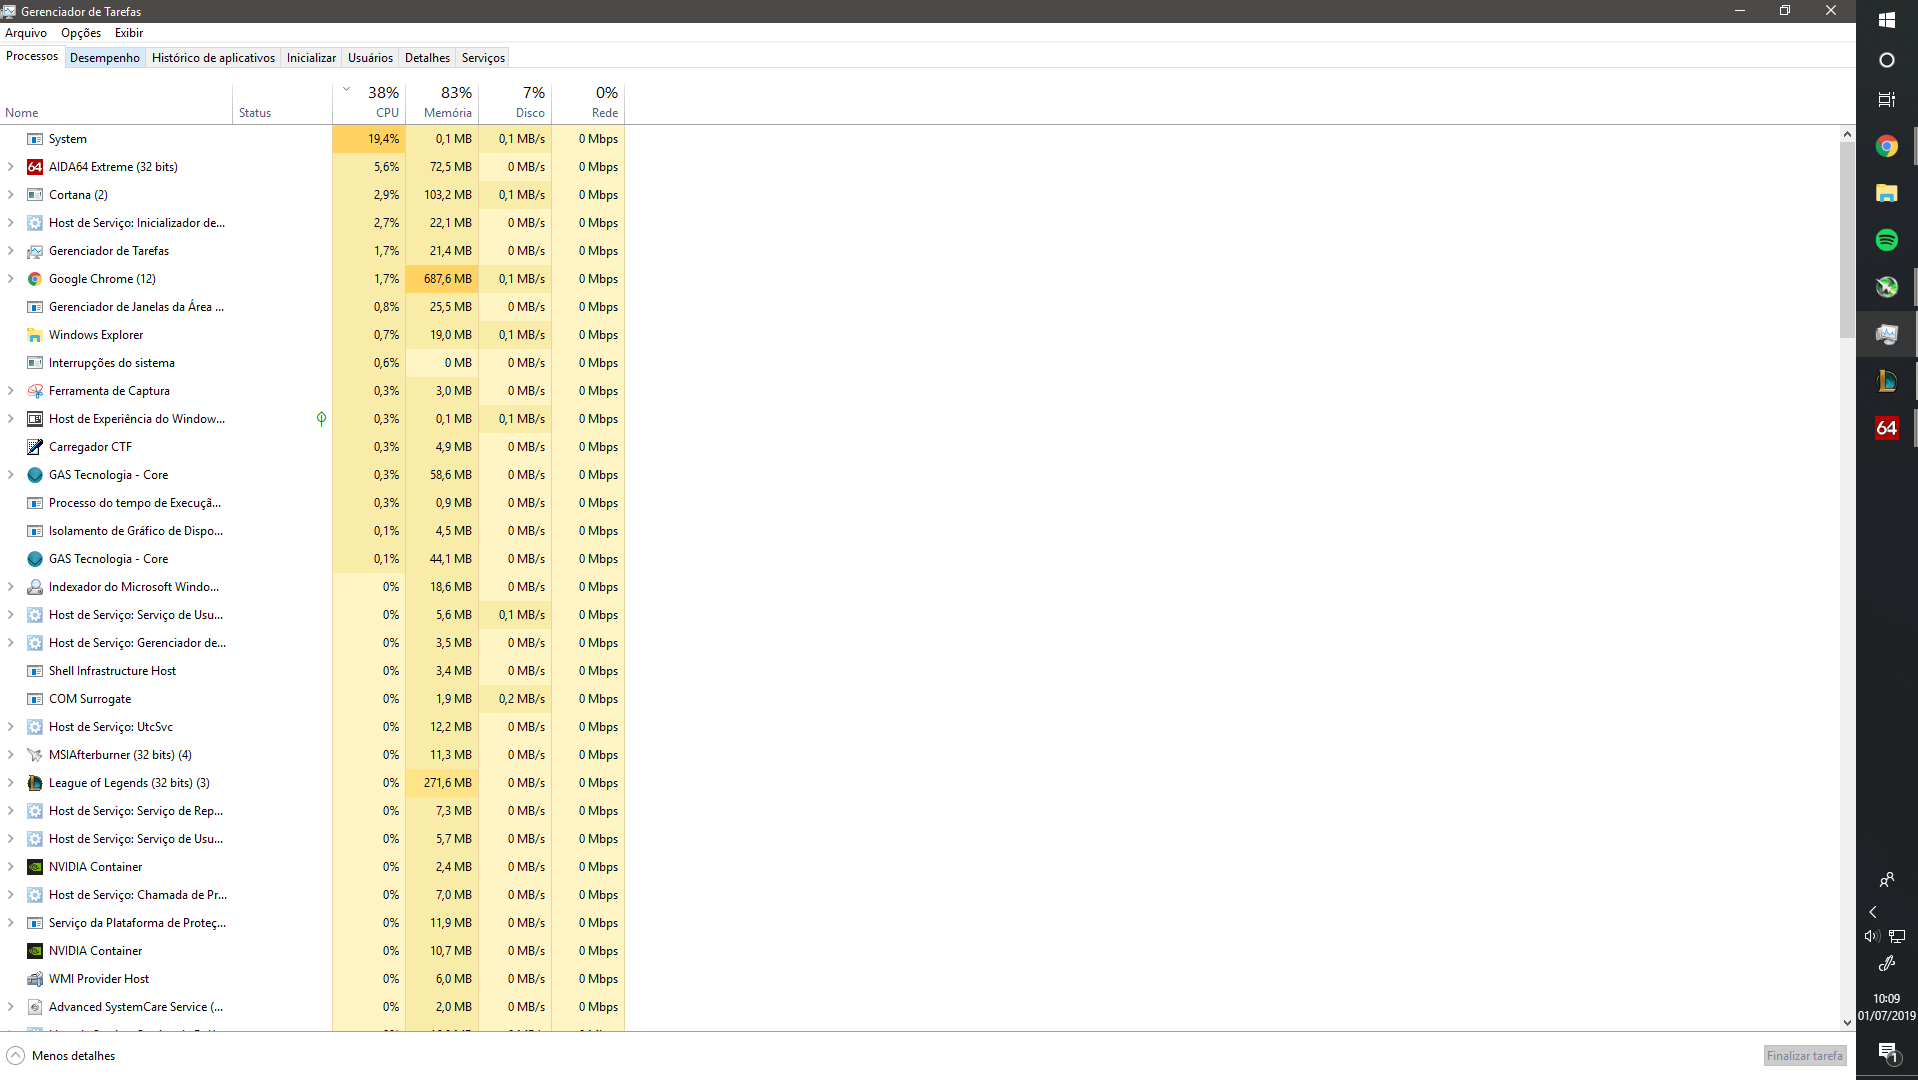Screen dimensions: 1918x1080
Task: Sort by the Memória column header
Action: [x=442, y=102]
